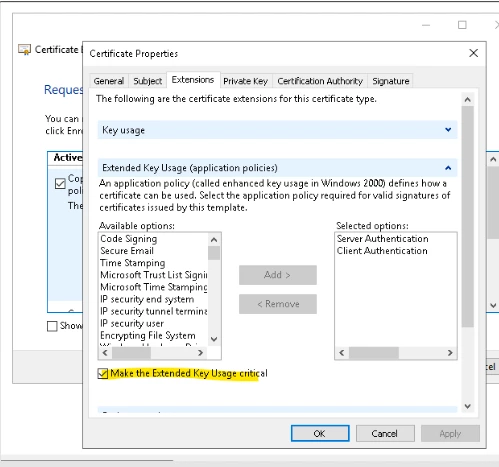
Task: Select the Extensions tab
Action: pyautogui.click(x=193, y=80)
